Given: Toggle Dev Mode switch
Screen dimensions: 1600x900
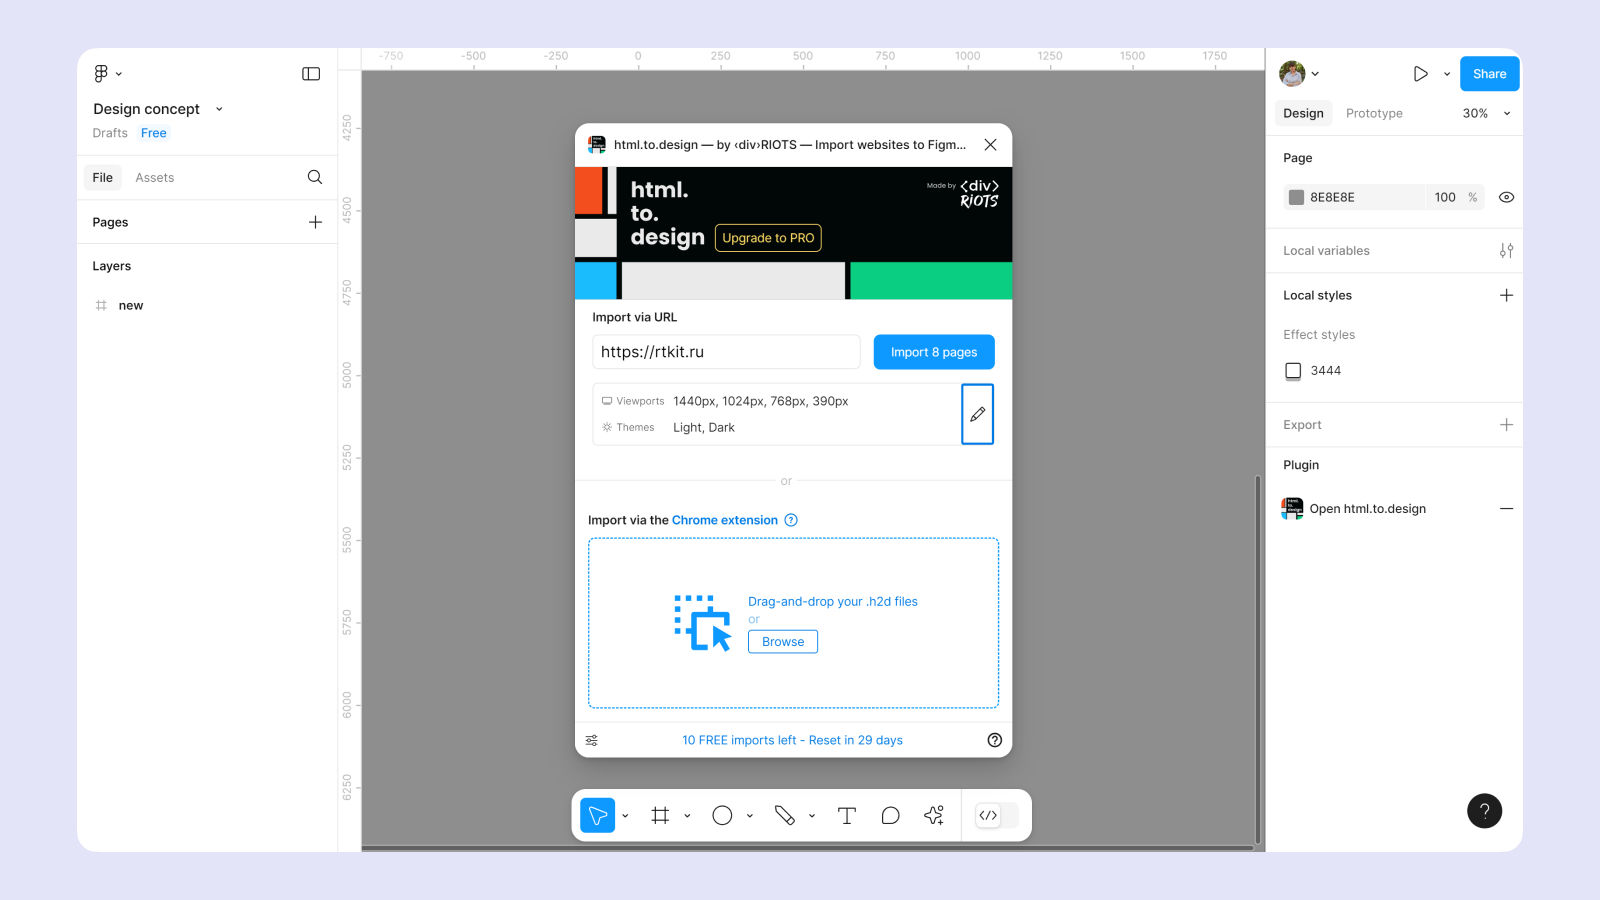Looking at the screenshot, I should (996, 816).
